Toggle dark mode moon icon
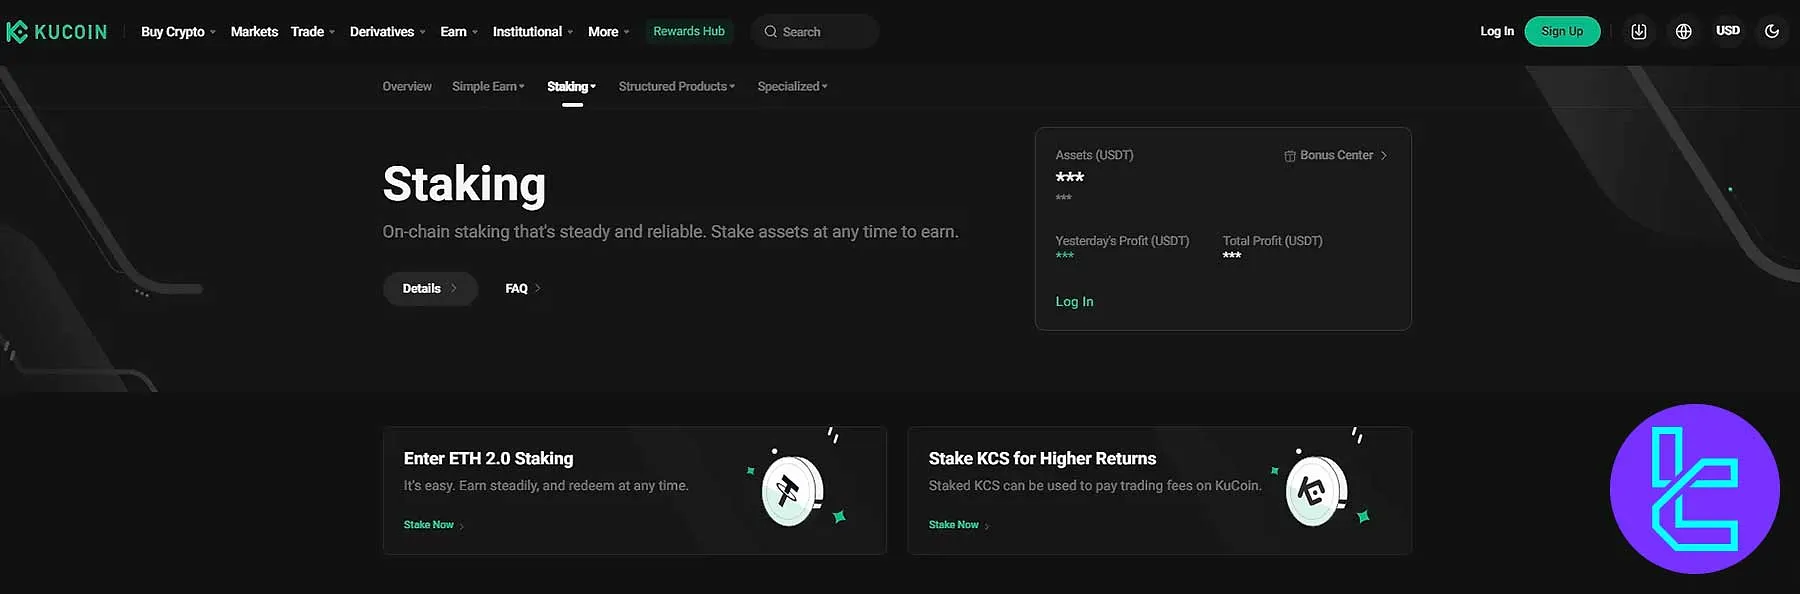This screenshot has width=1800, height=594. click(1772, 32)
